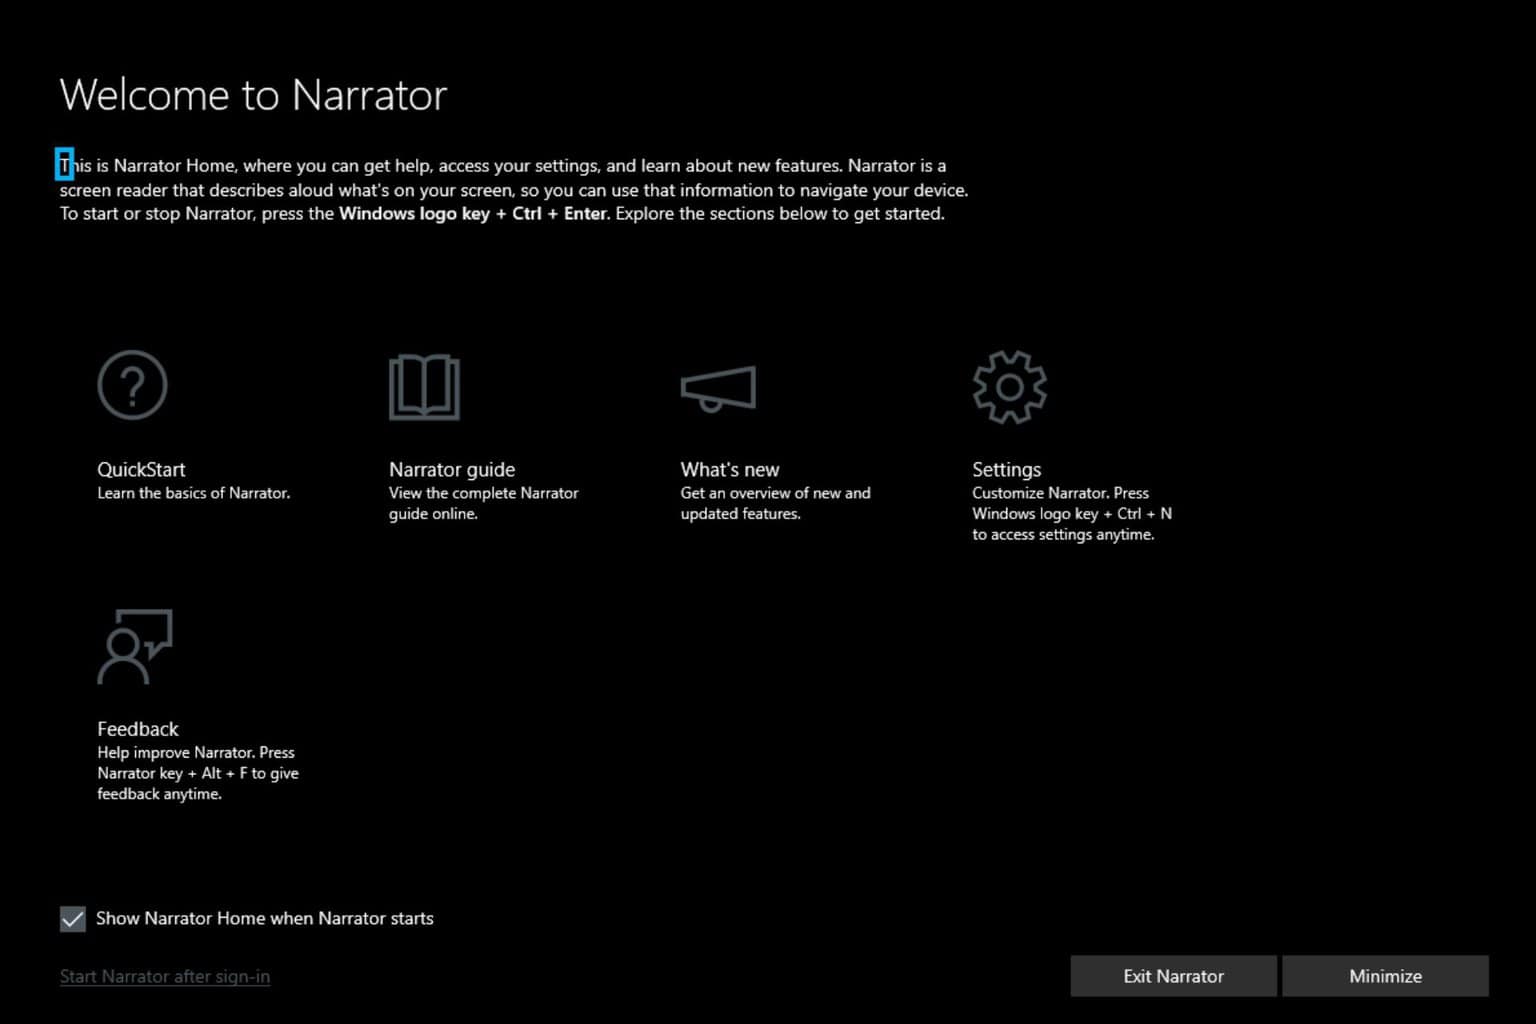Viewport: 1536px width, 1024px height.
Task: Click the Exit Narrator button
Action: 1173,976
